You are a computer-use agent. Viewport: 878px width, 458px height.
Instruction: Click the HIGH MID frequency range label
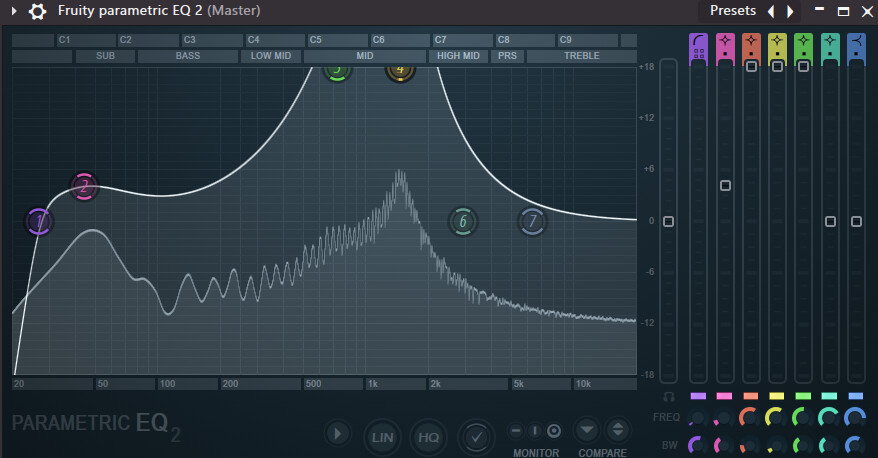coord(458,56)
